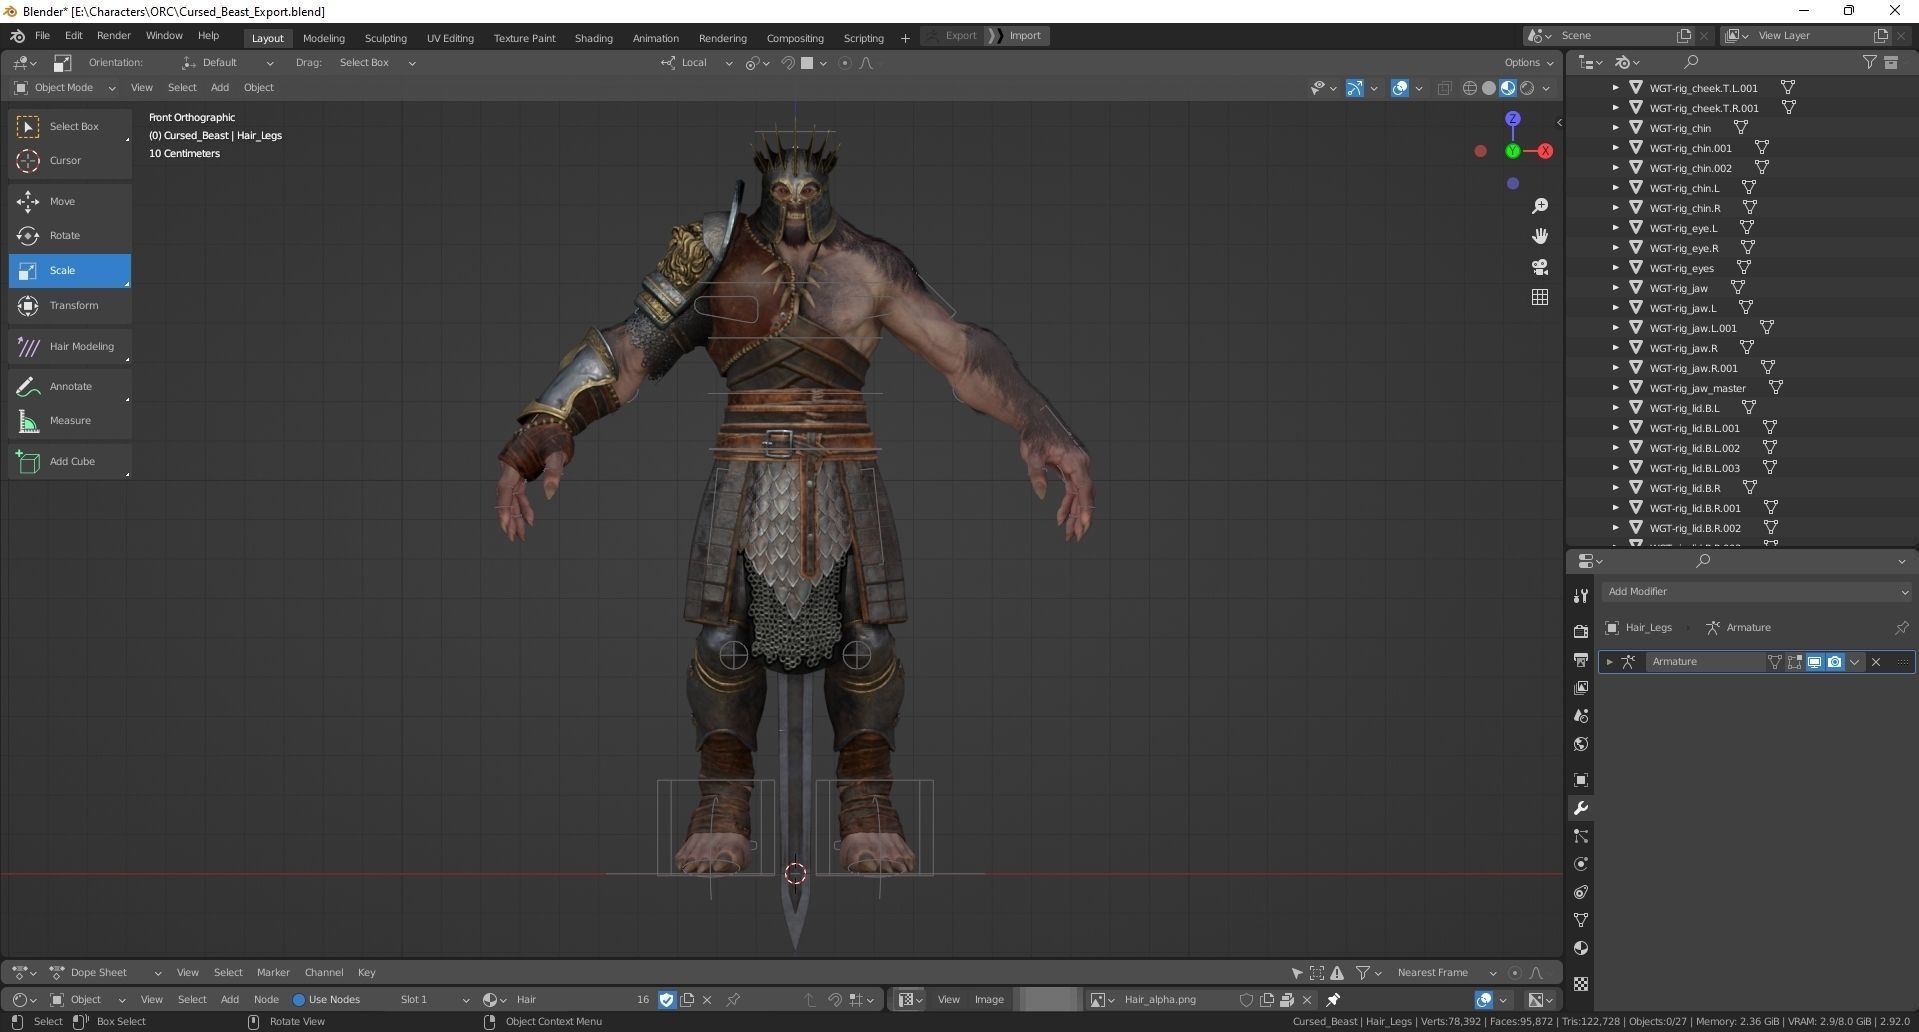This screenshot has width=1919, height=1032.
Task: Click the pan view hand icon
Action: point(1540,236)
